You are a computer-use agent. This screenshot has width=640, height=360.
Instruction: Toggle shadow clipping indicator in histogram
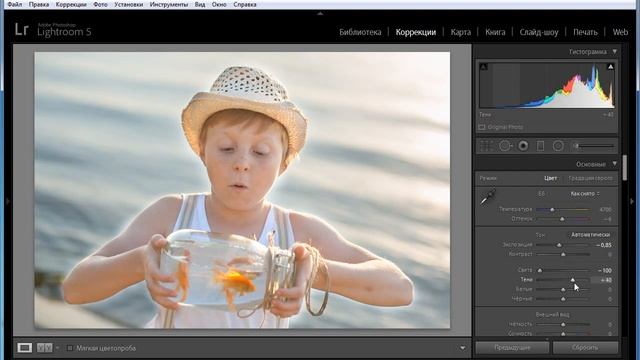[484, 67]
